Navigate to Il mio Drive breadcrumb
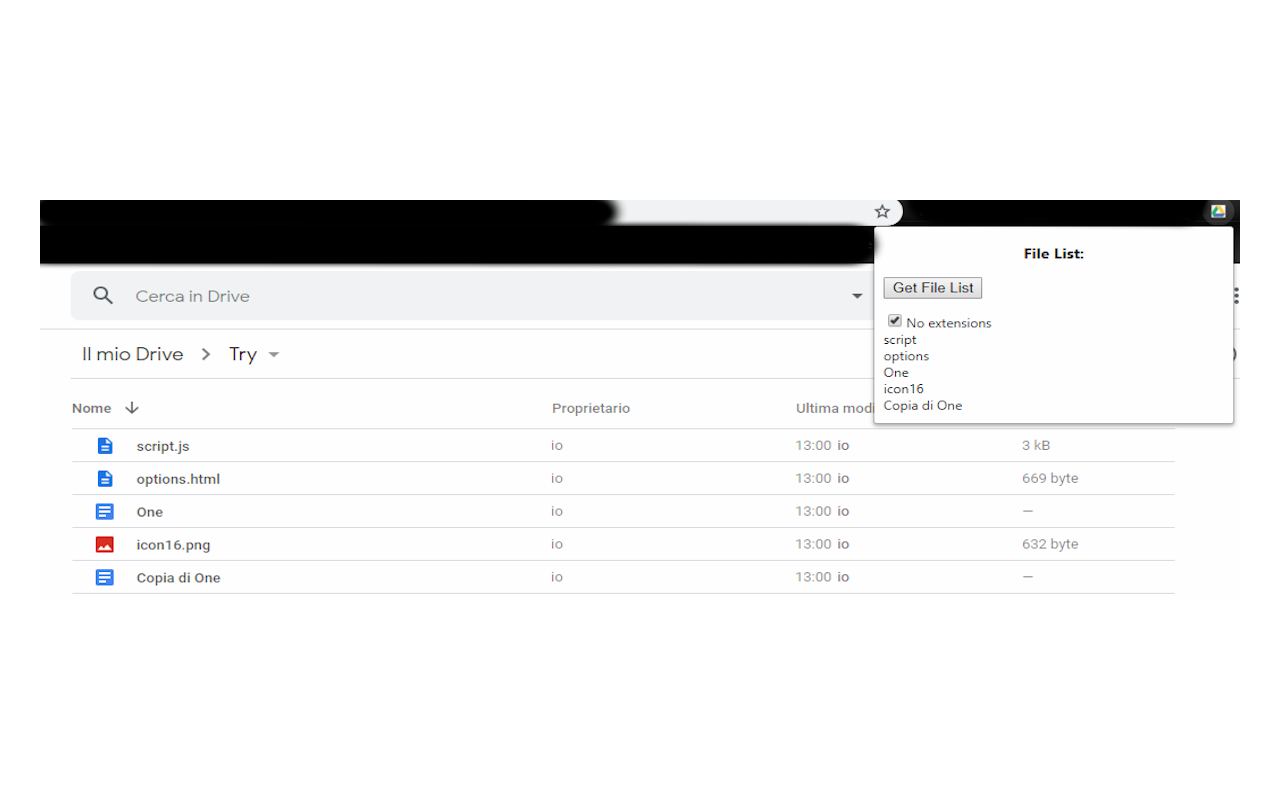Screen dimensions: 1280x800 point(132,354)
